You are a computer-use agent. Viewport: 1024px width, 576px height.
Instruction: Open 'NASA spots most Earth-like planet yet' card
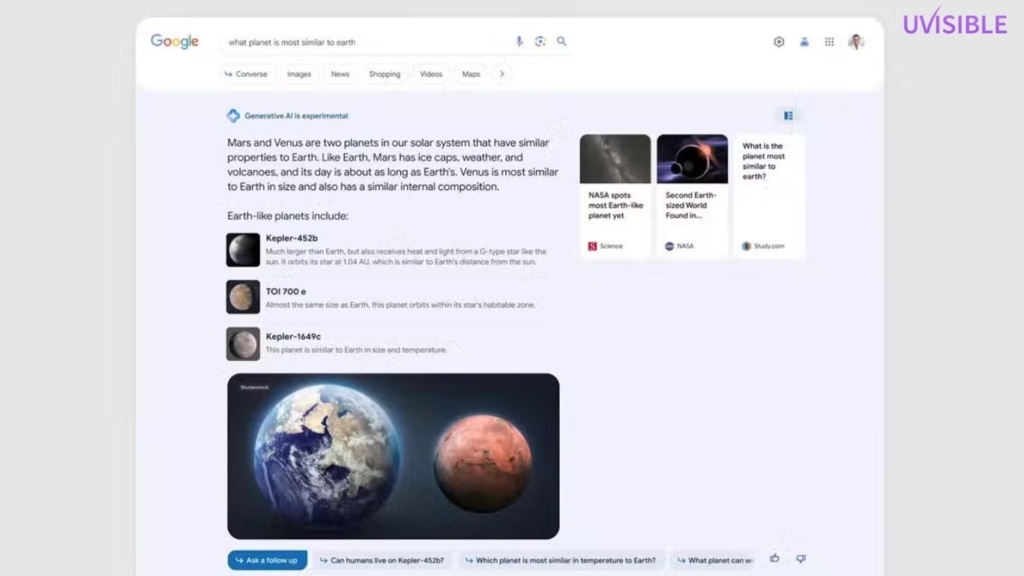click(615, 196)
